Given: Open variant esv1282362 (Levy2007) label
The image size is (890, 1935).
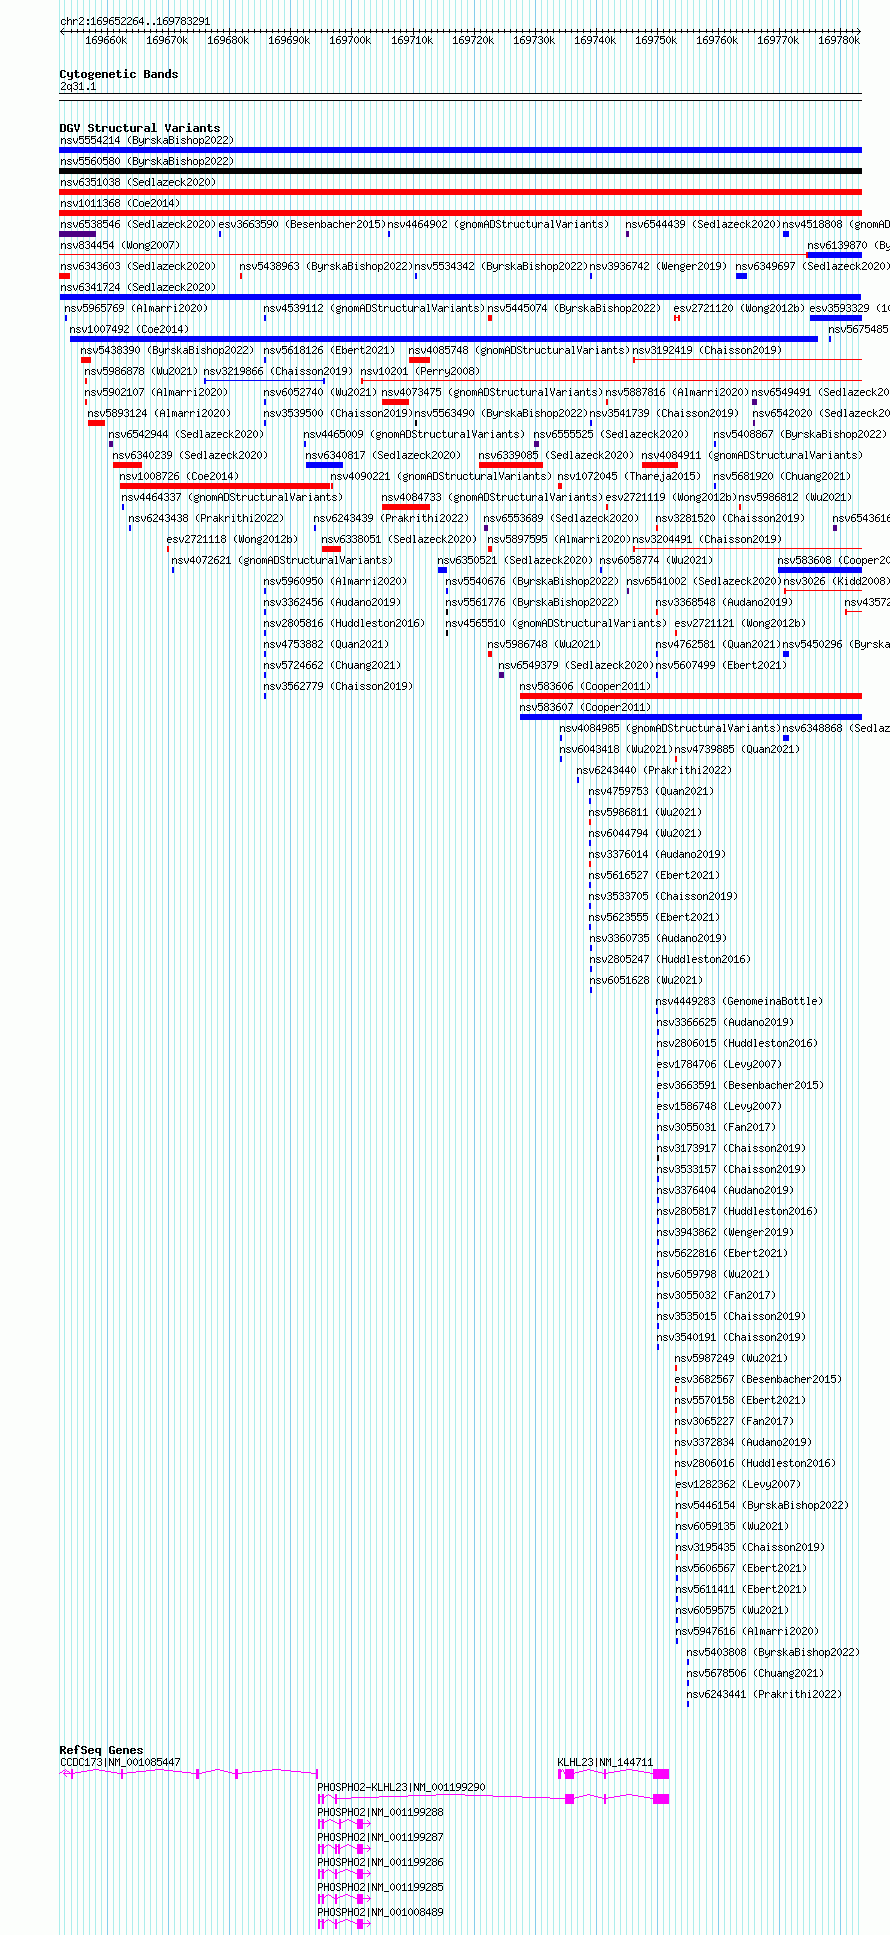Looking at the screenshot, I should [x=737, y=1484].
